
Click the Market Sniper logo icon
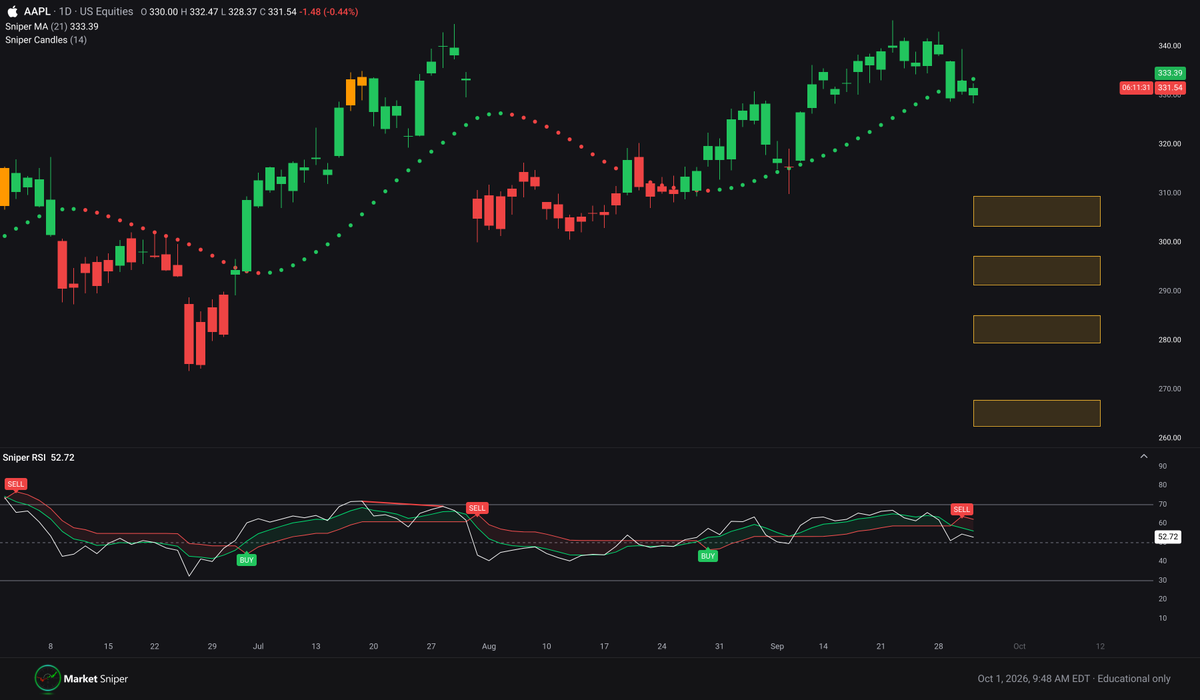click(48, 679)
